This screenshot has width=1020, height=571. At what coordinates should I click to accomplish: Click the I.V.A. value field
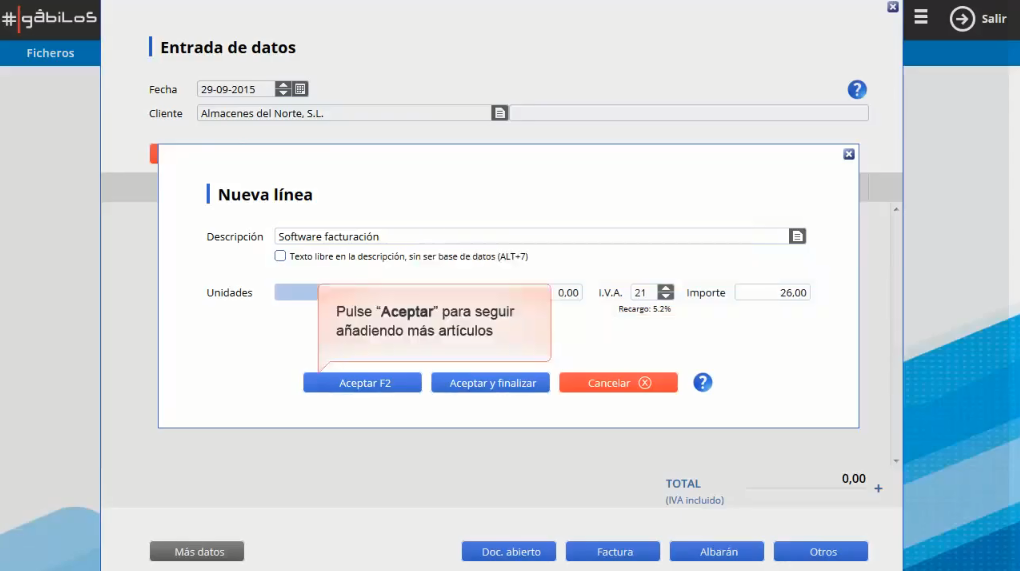644,293
